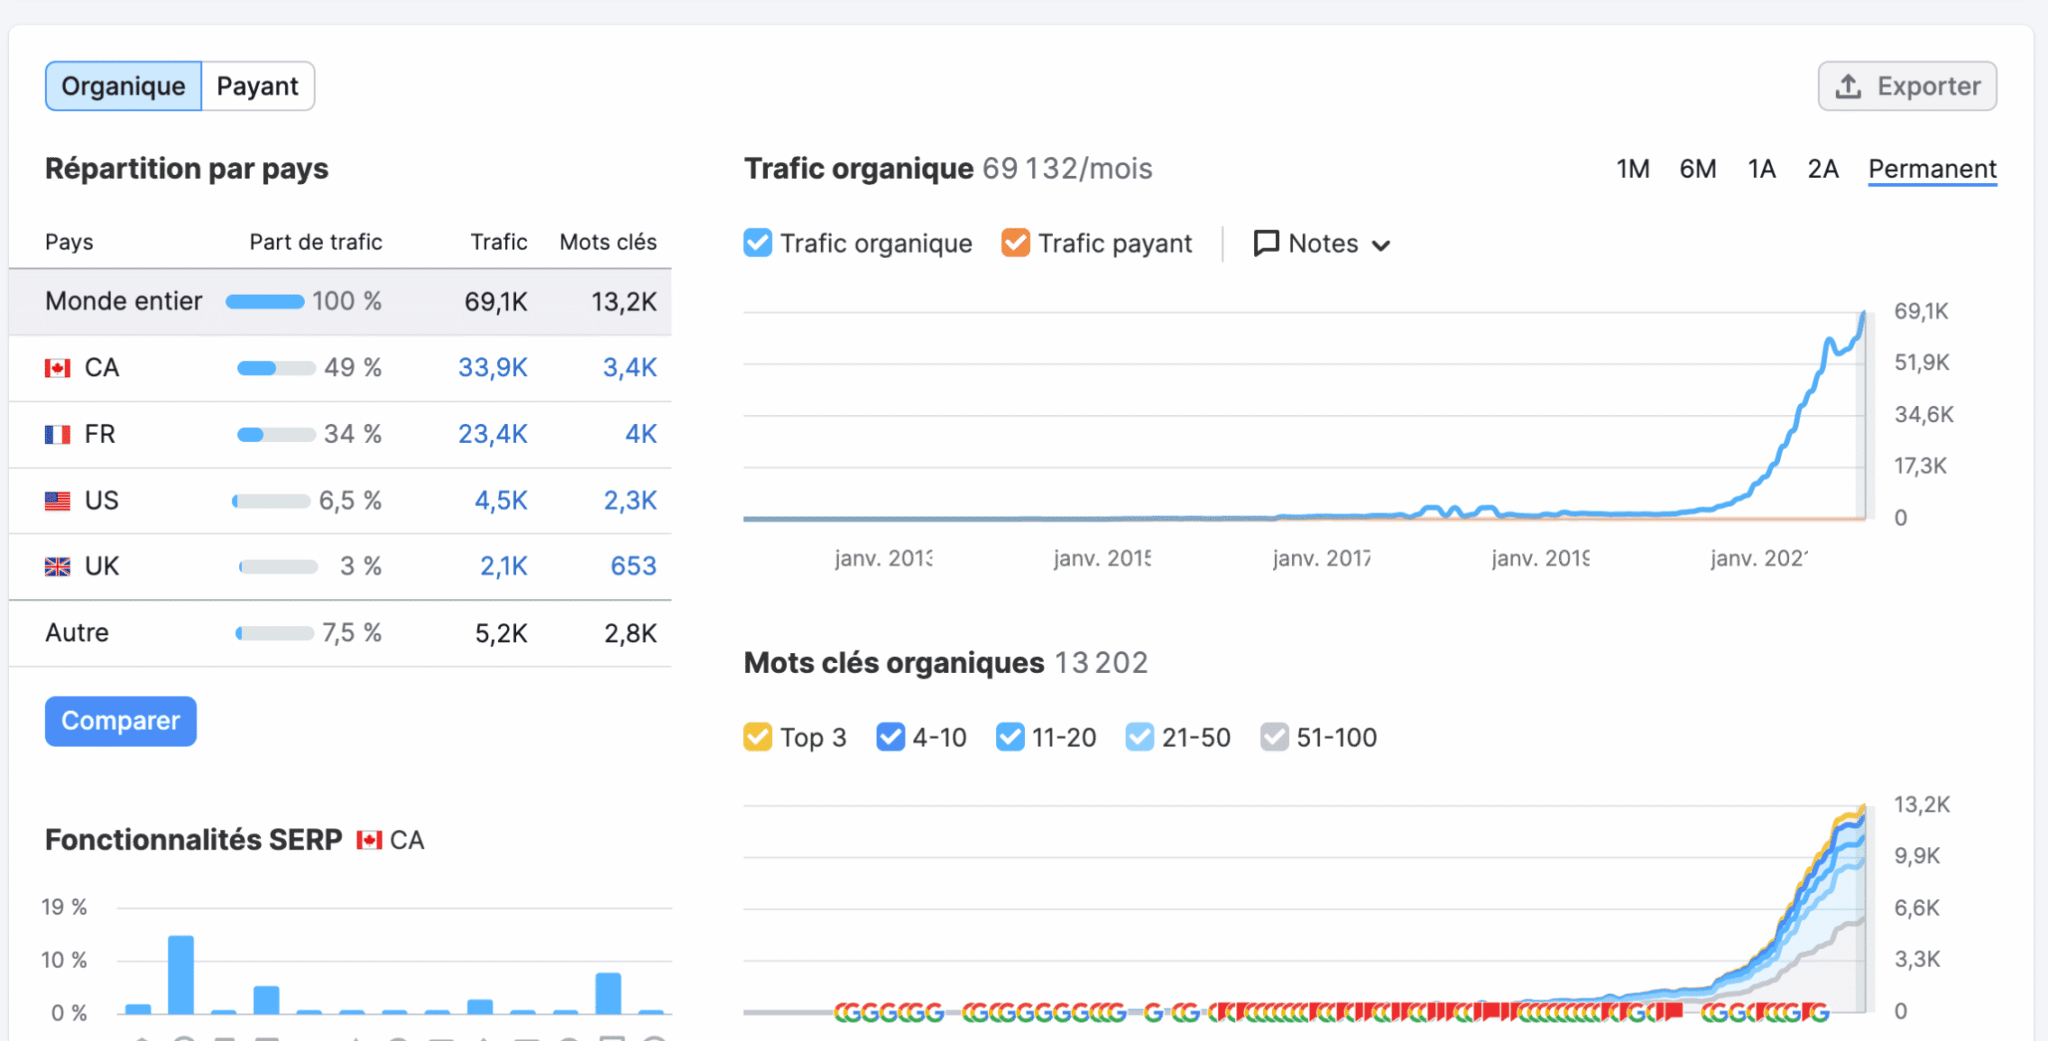Image resolution: width=2048 pixels, height=1041 pixels.
Task: Select the 1A time range
Action: click(1762, 169)
